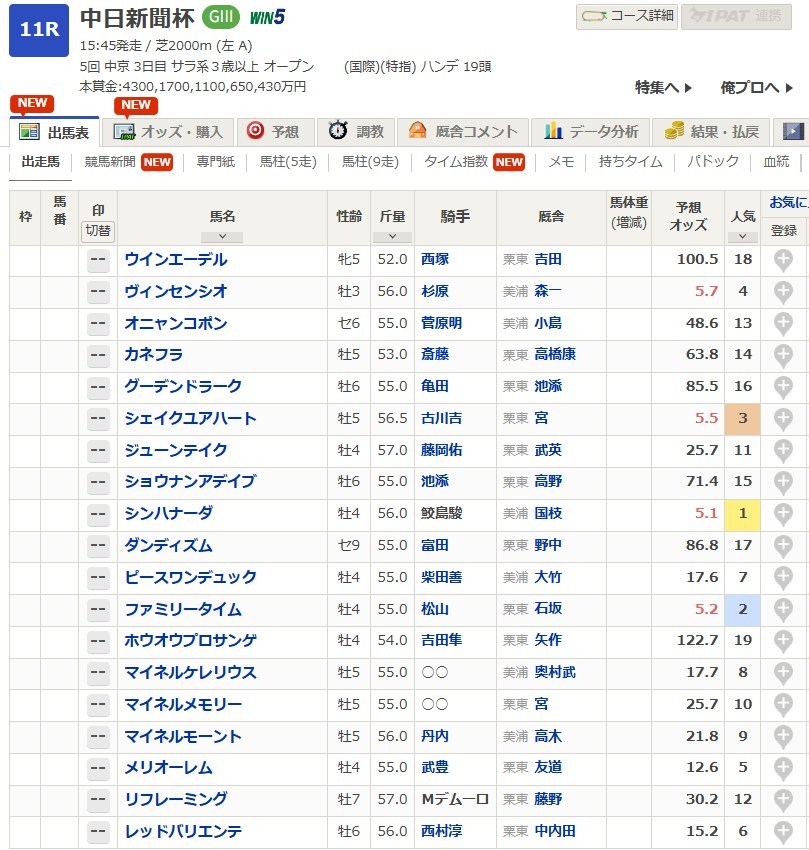Open the 調教 stopwatch tab

point(356,132)
